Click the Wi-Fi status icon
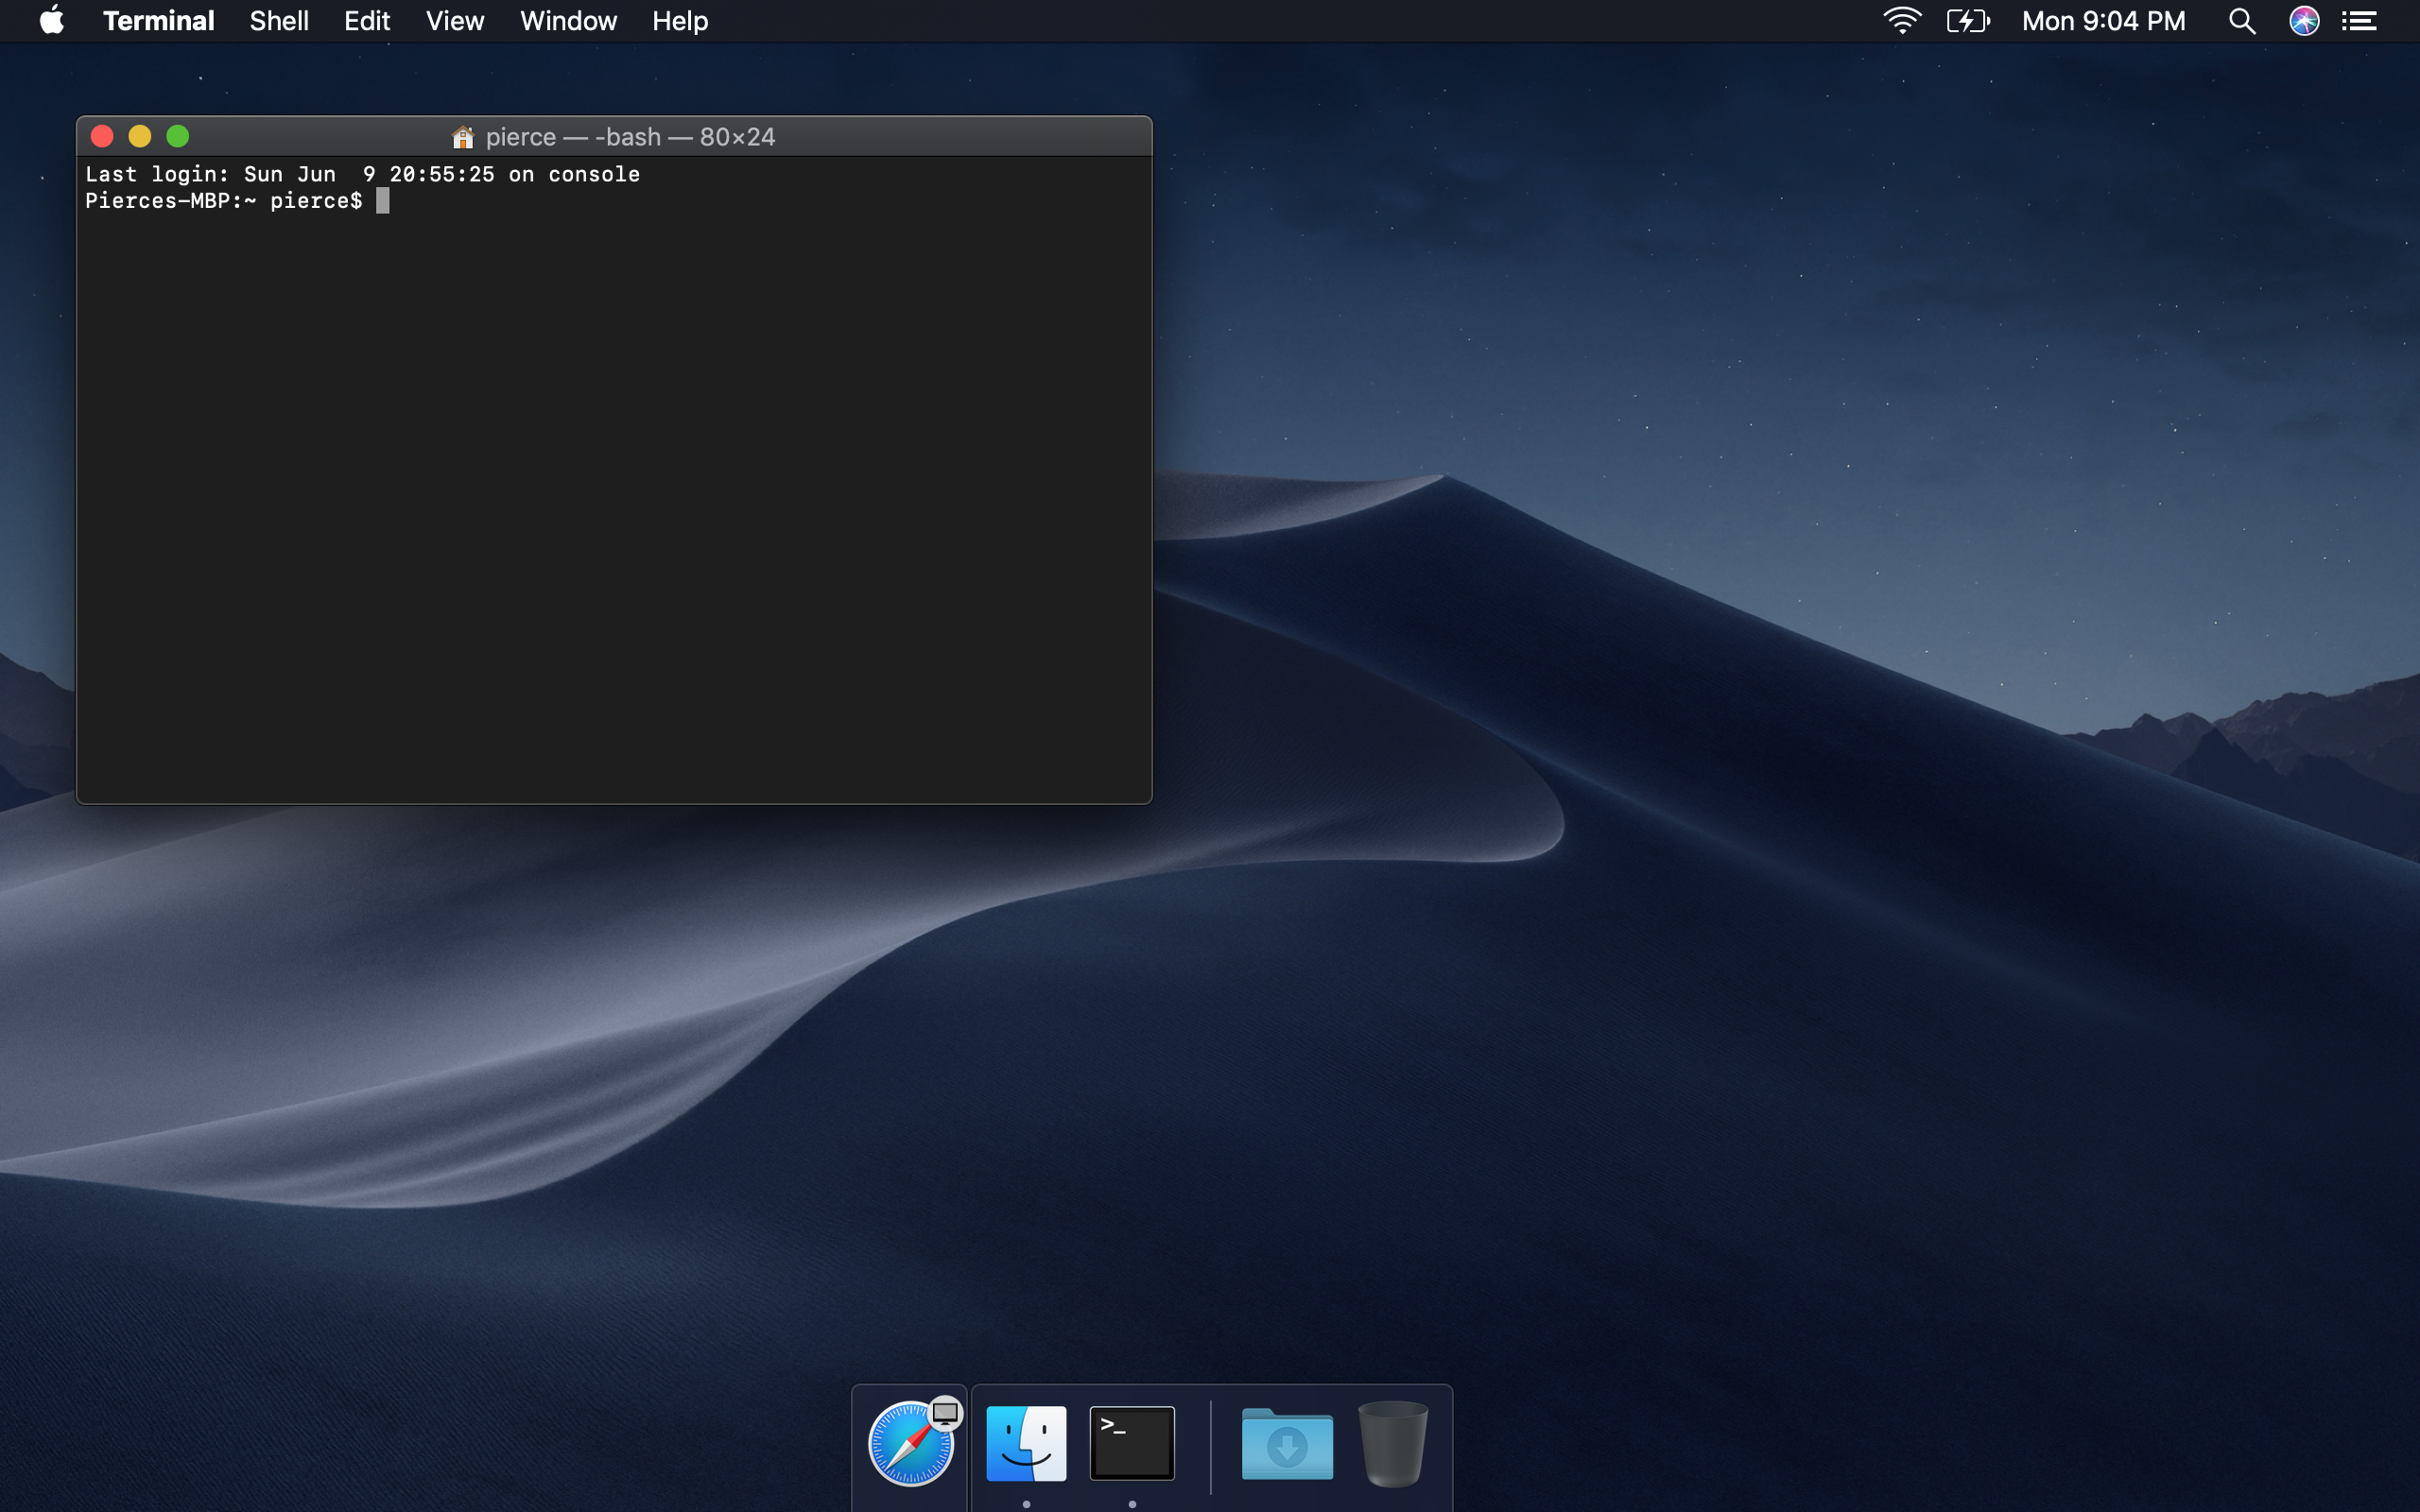Screen dimensions: 2420x1512 (x=1901, y=21)
